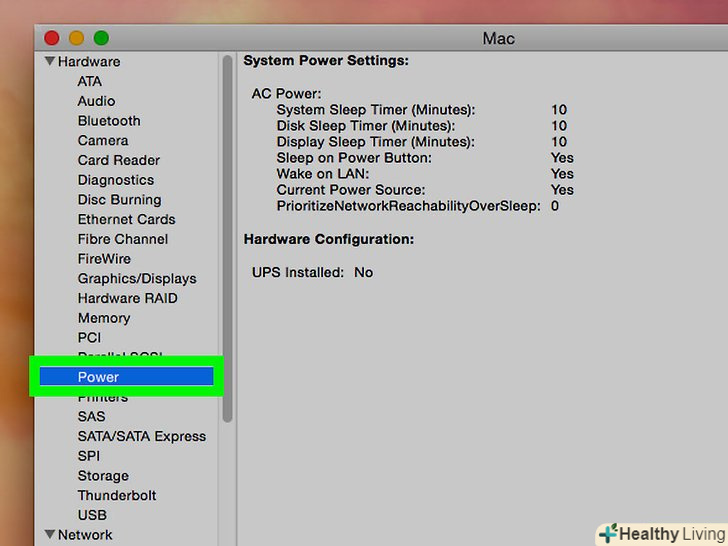Click Disk Sleep Timer (Minutes) row
The height and width of the screenshot is (546, 728).
point(422,126)
